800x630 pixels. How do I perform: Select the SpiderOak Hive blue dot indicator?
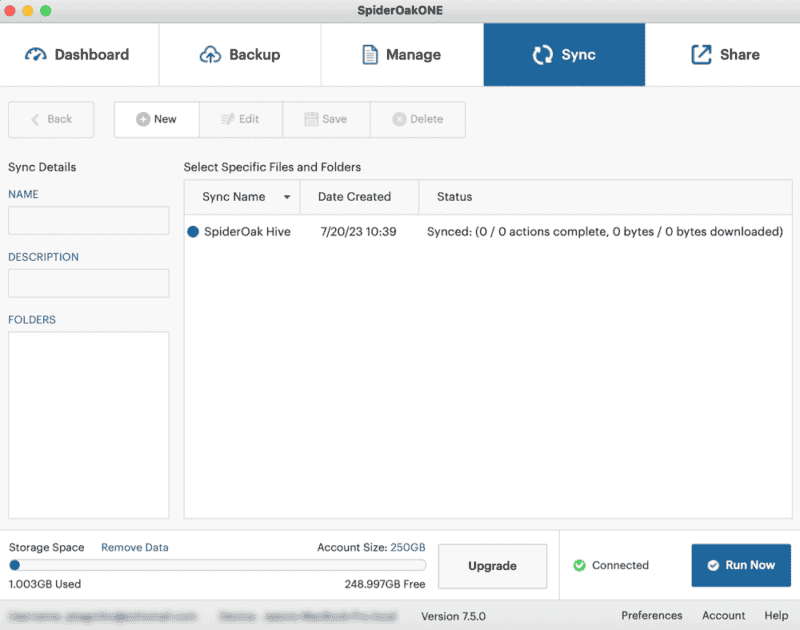[191, 231]
